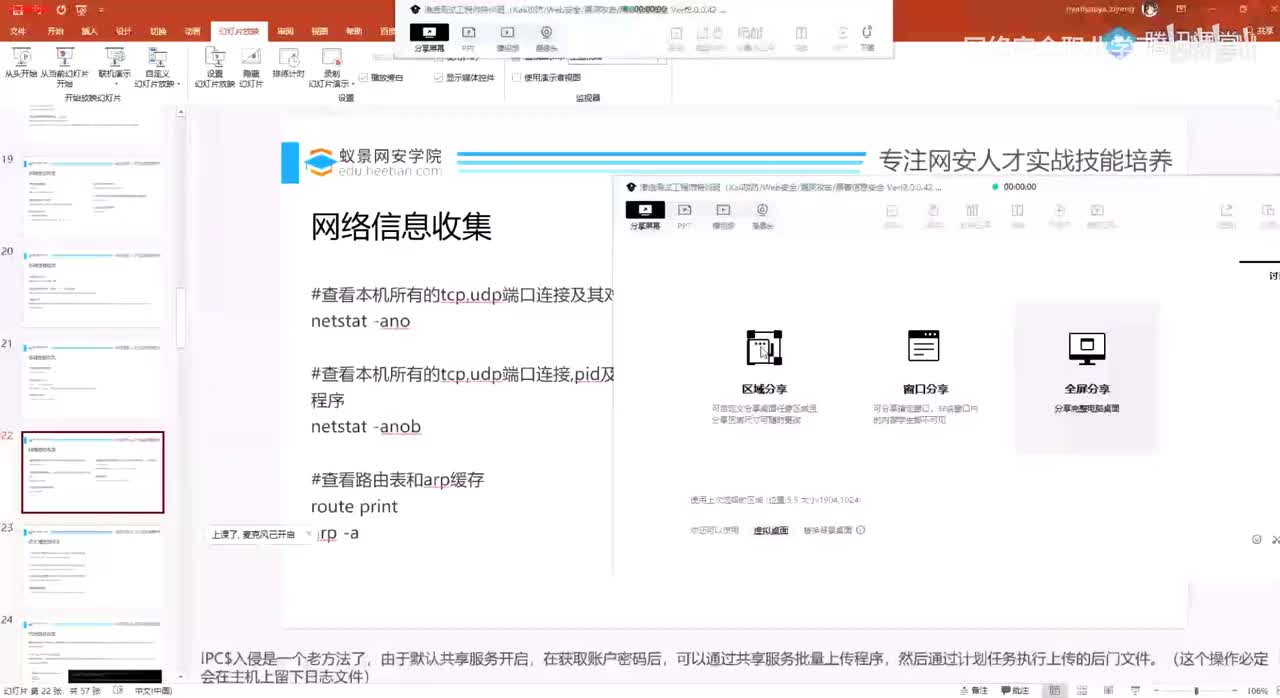Select slide 22 thumbnail
The height and width of the screenshot is (698, 1280).
pos(93,472)
